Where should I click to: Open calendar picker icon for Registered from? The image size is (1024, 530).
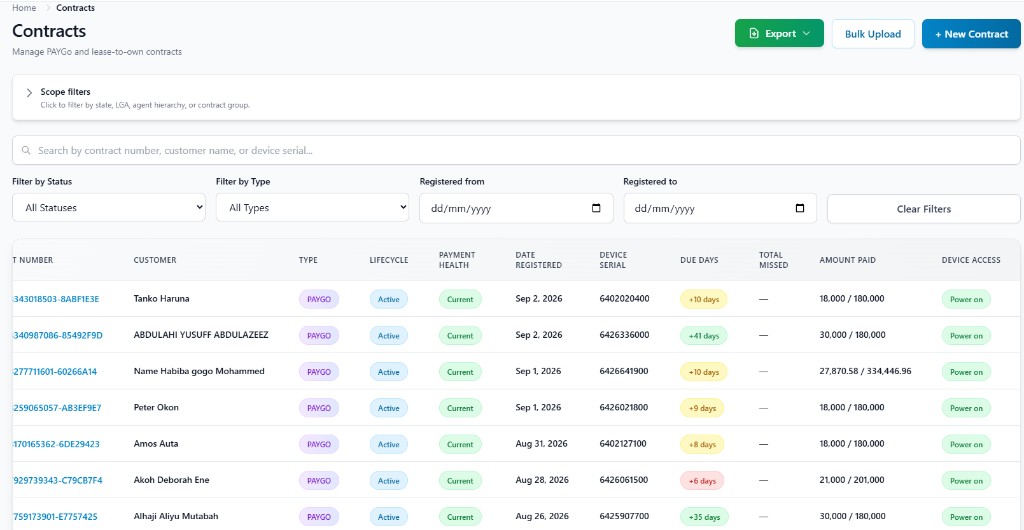(596, 209)
